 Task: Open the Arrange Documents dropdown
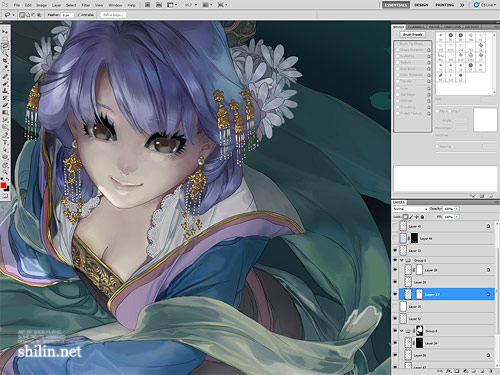pyautogui.click(x=208, y=5)
